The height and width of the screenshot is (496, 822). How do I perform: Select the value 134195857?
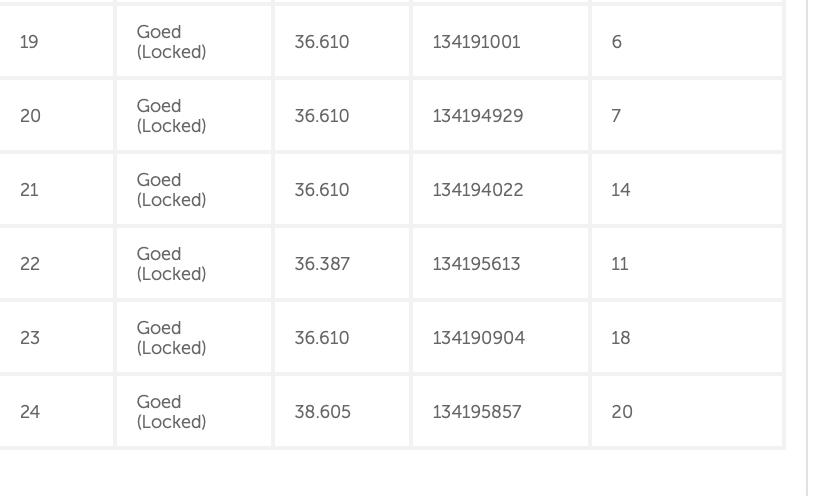coord(477,412)
